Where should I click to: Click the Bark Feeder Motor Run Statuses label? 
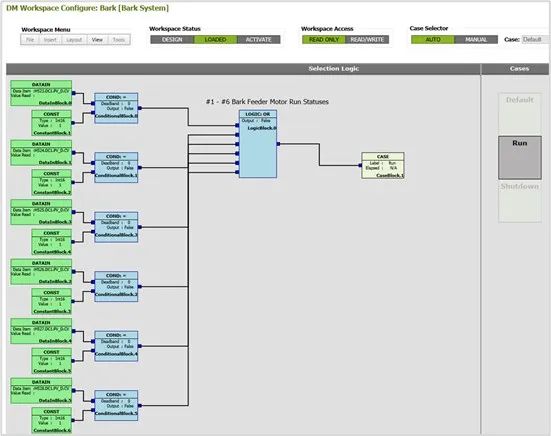267,102
